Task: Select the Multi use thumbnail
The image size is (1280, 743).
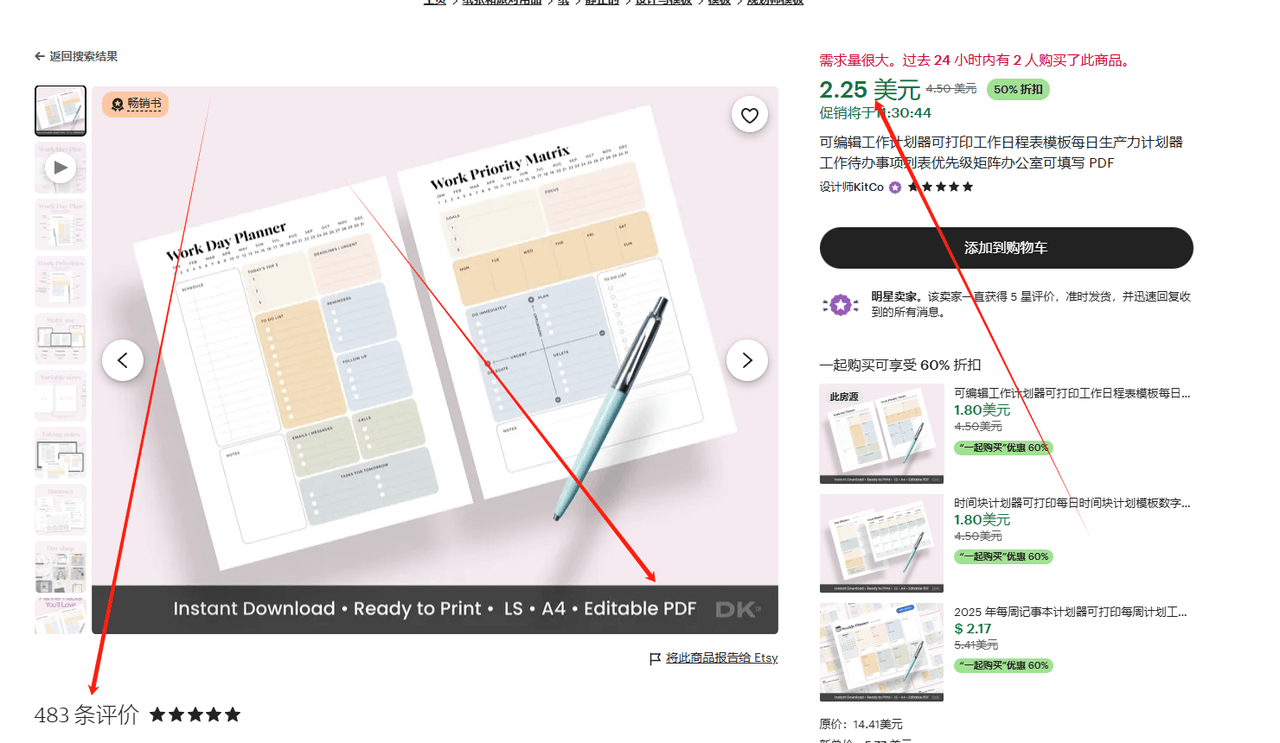Action: pyautogui.click(x=60, y=338)
